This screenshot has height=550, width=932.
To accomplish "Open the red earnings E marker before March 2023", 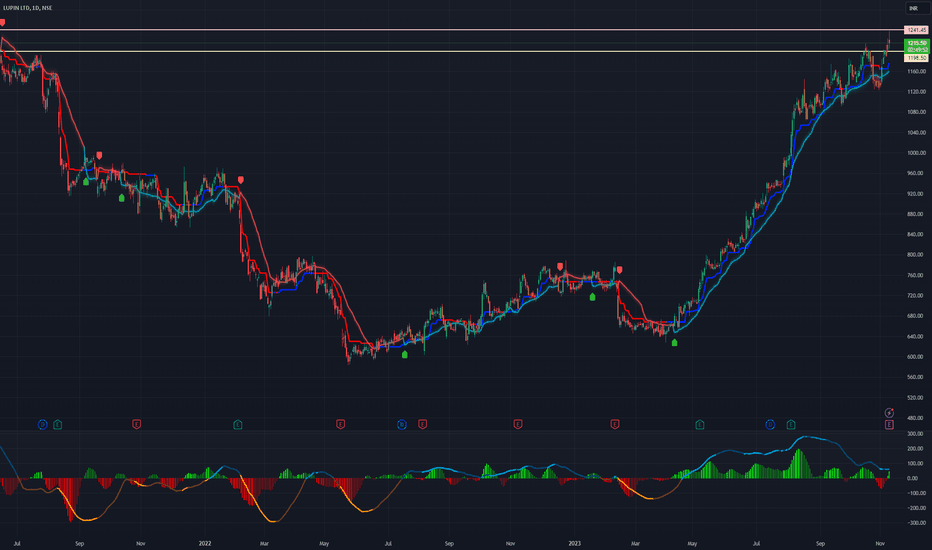I will point(615,425).
